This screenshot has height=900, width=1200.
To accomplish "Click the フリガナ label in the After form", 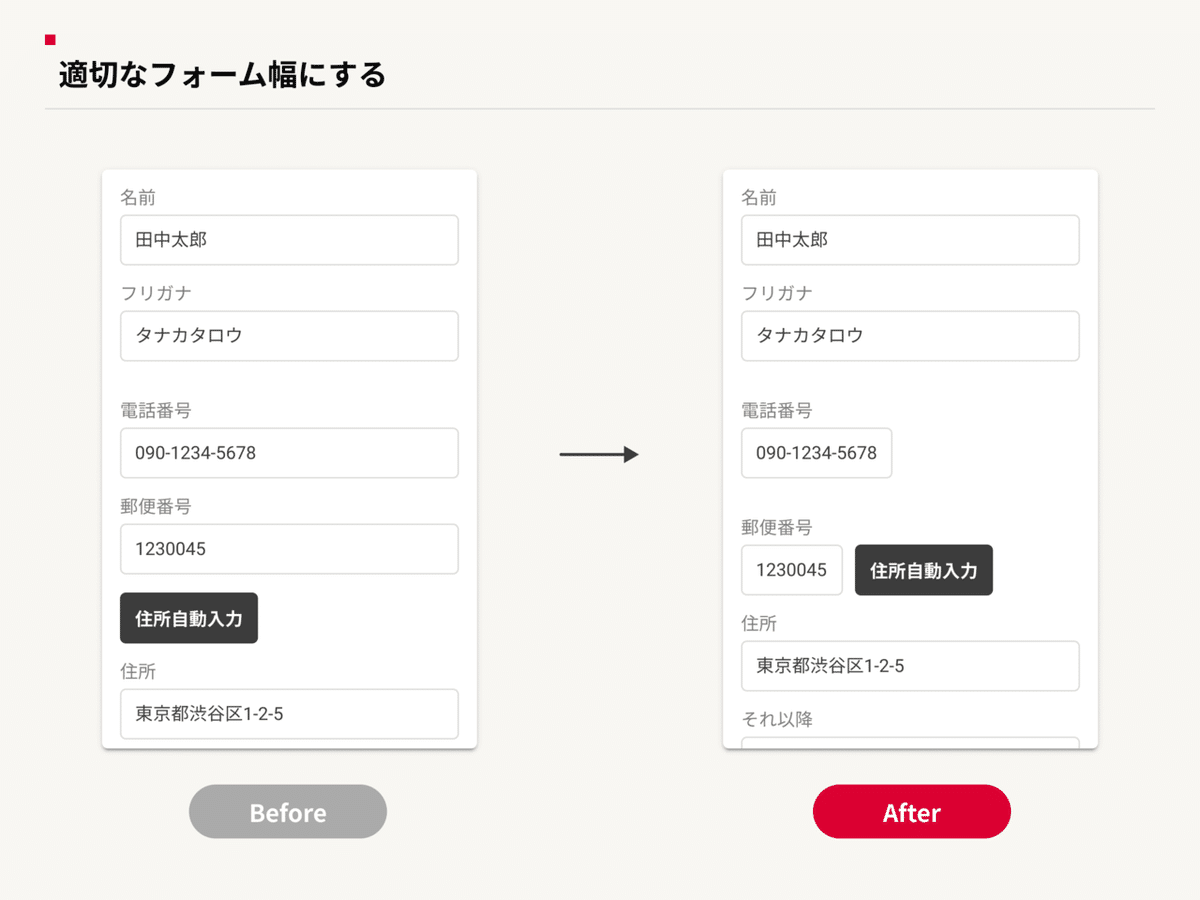I will click(x=777, y=293).
